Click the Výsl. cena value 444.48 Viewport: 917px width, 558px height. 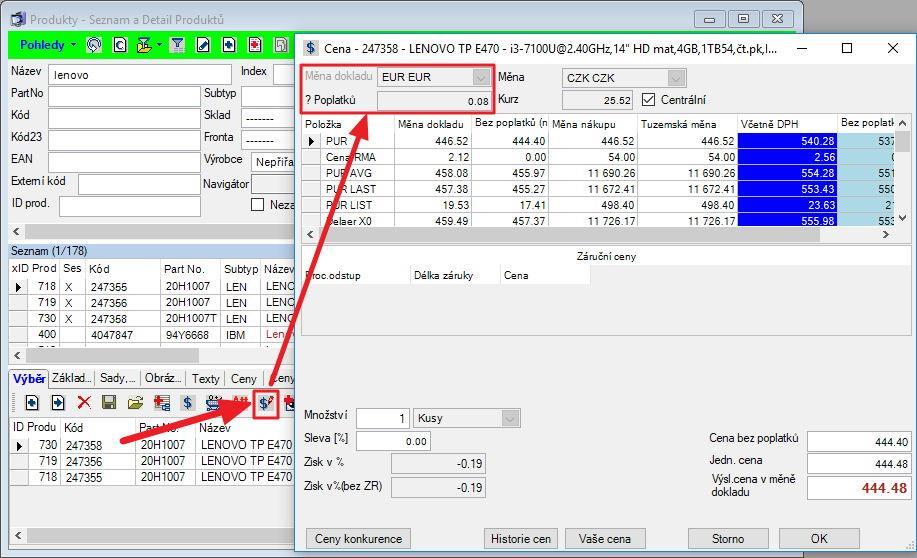point(858,488)
